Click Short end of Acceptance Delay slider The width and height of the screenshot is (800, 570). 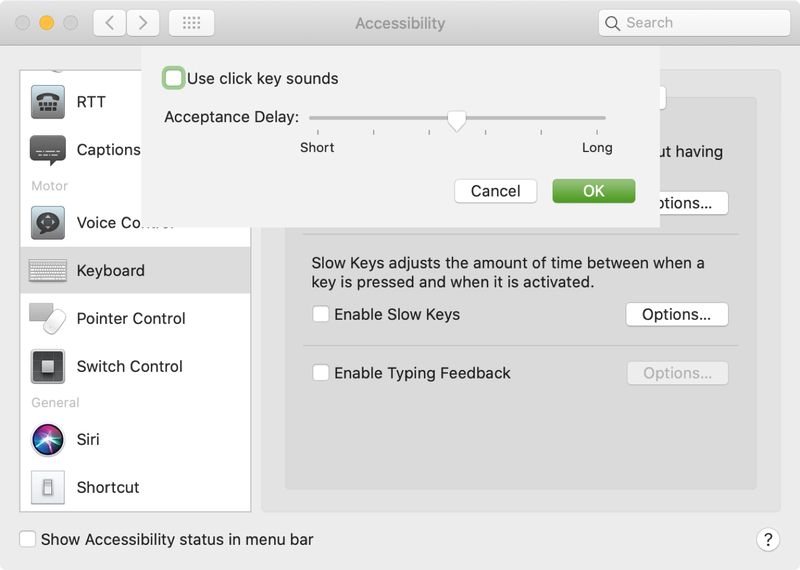tap(317, 118)
